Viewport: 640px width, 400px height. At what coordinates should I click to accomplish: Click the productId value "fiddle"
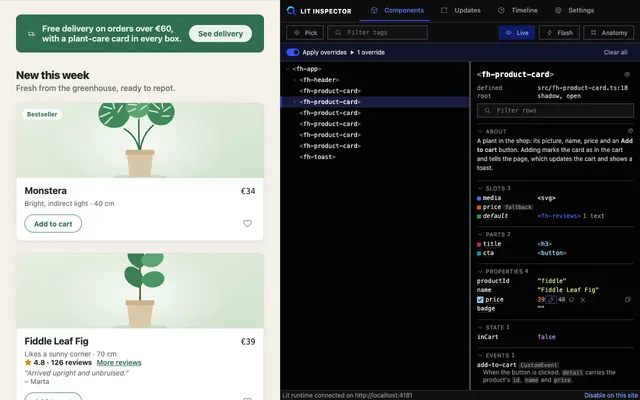pos(551,281)
